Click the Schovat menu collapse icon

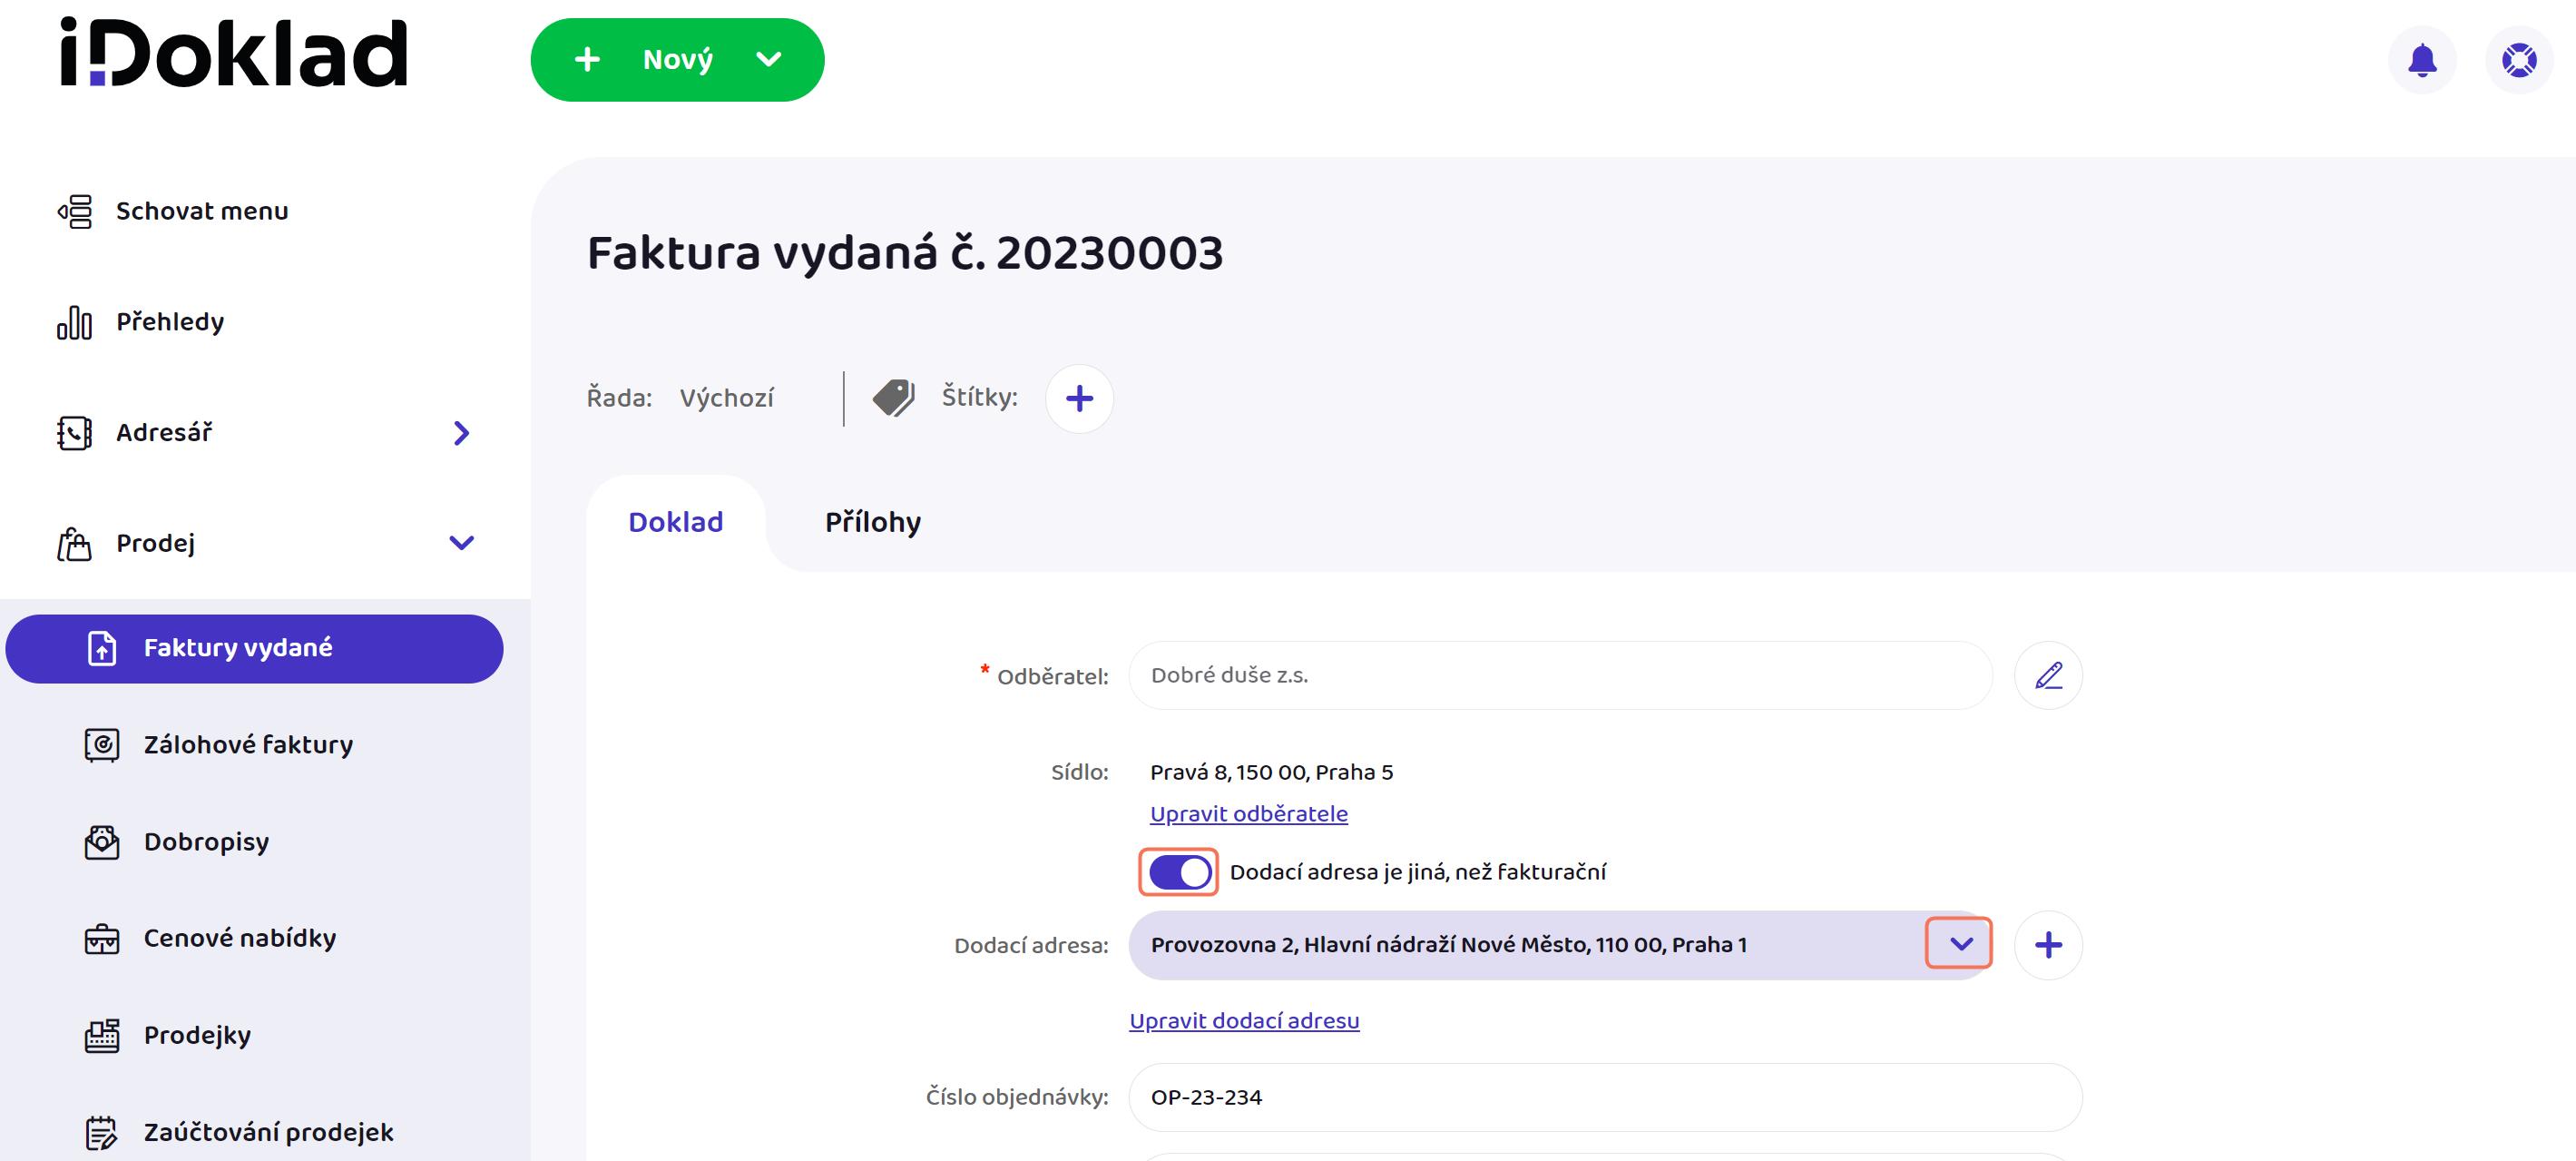point(75,212)
